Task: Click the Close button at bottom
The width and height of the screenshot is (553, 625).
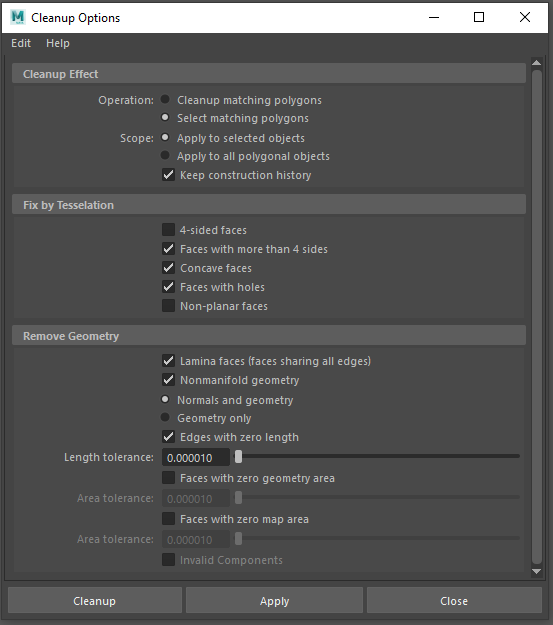Action: point(454,600)
